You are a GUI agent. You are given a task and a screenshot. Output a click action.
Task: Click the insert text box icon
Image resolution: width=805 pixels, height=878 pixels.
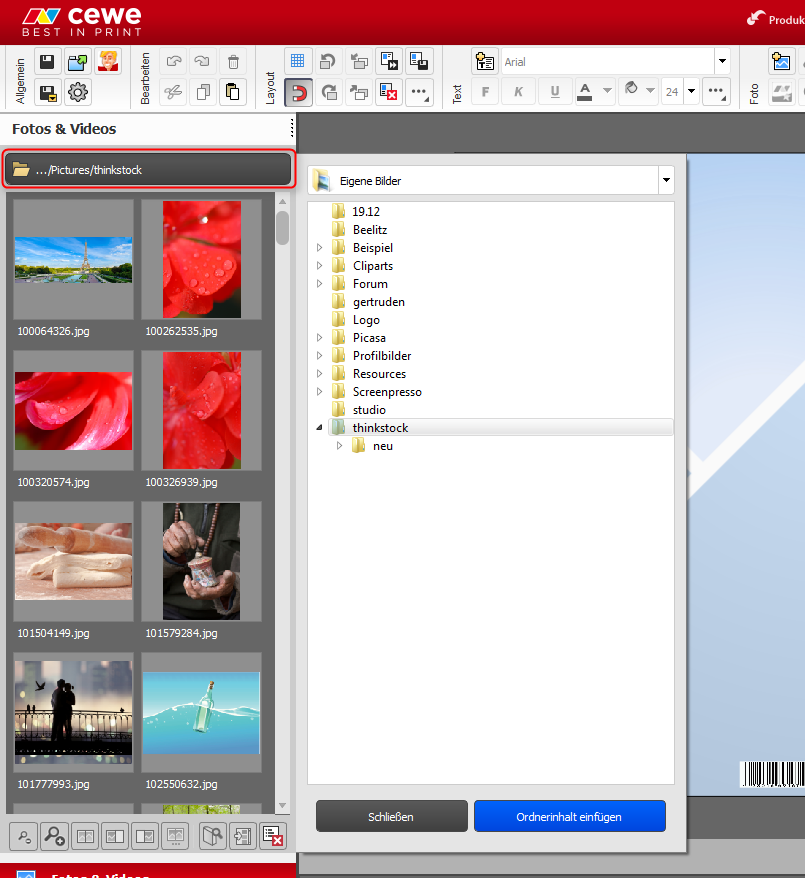click(485, 62)
